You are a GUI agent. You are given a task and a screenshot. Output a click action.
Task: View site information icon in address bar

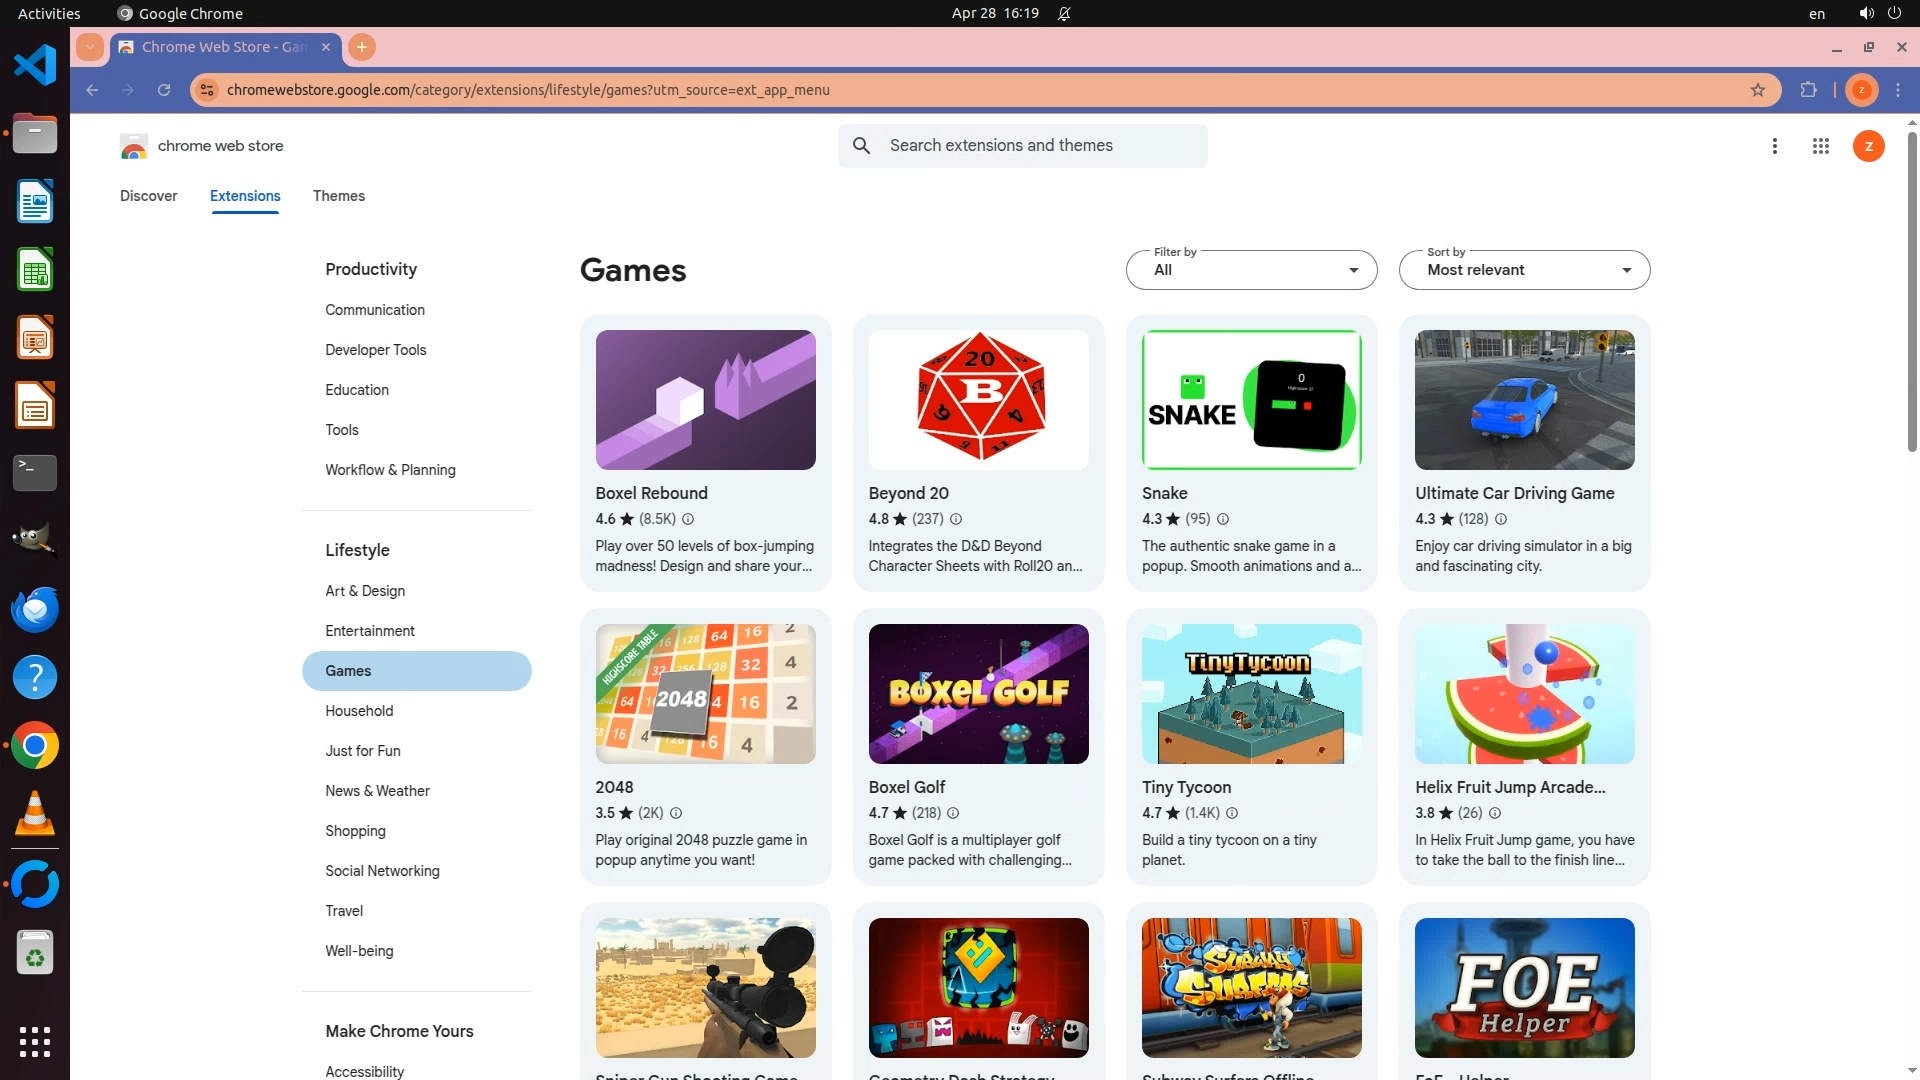[x=207, y=90]
